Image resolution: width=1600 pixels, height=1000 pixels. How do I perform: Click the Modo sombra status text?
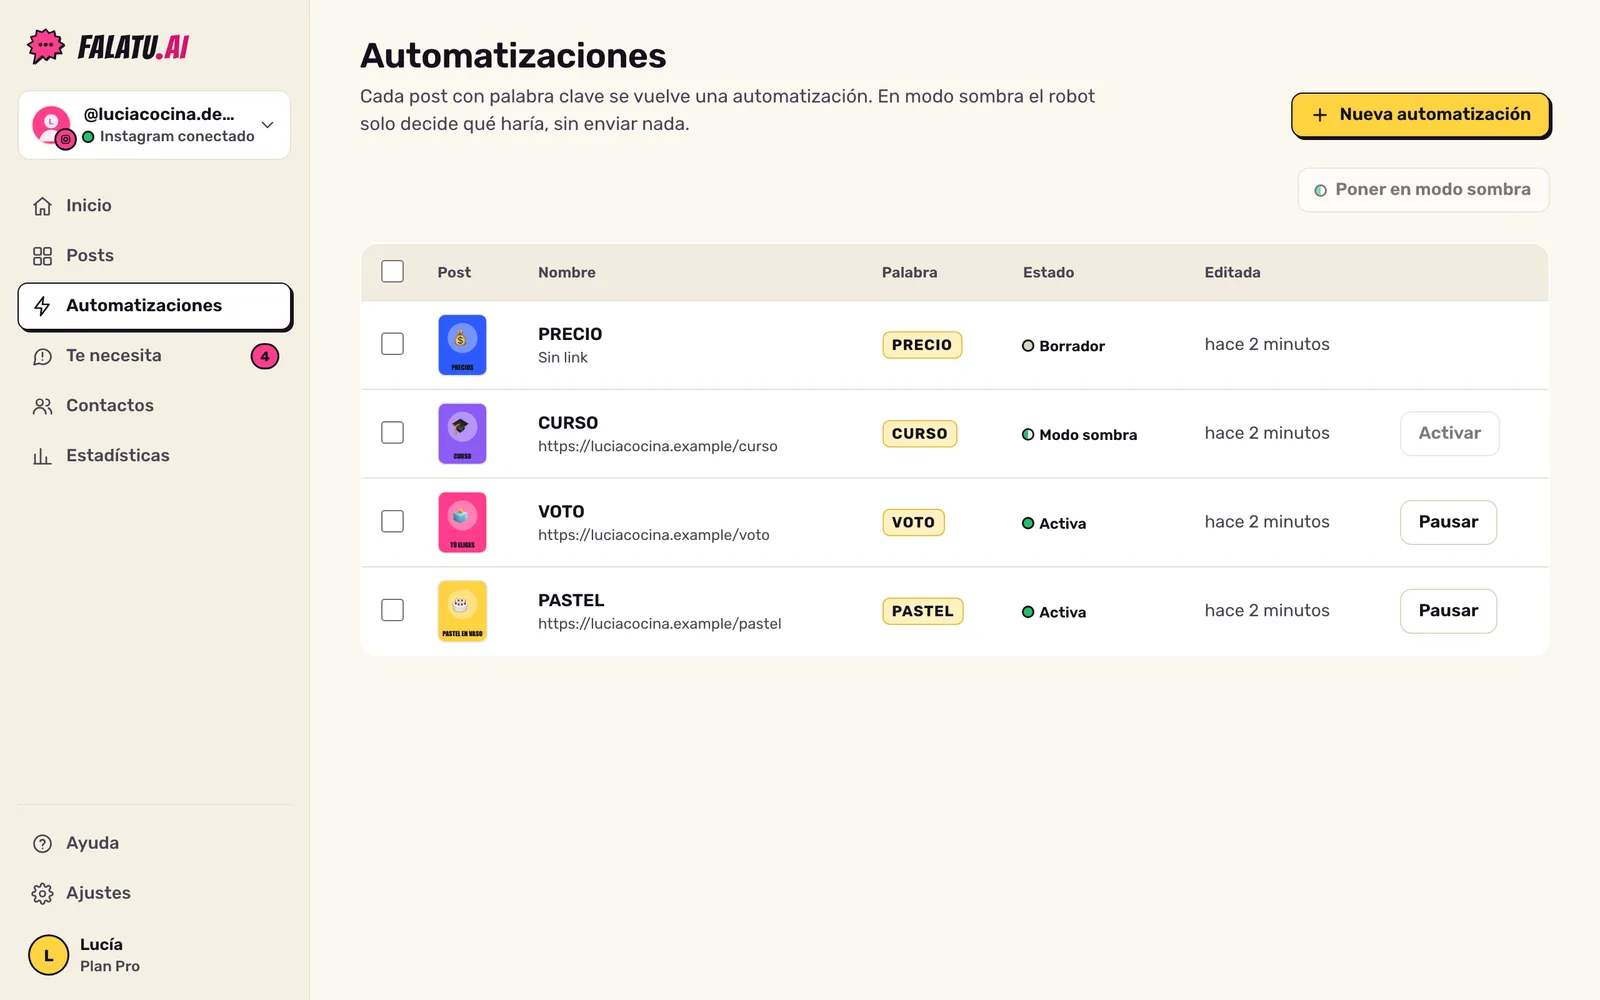tap(1088, 435)
